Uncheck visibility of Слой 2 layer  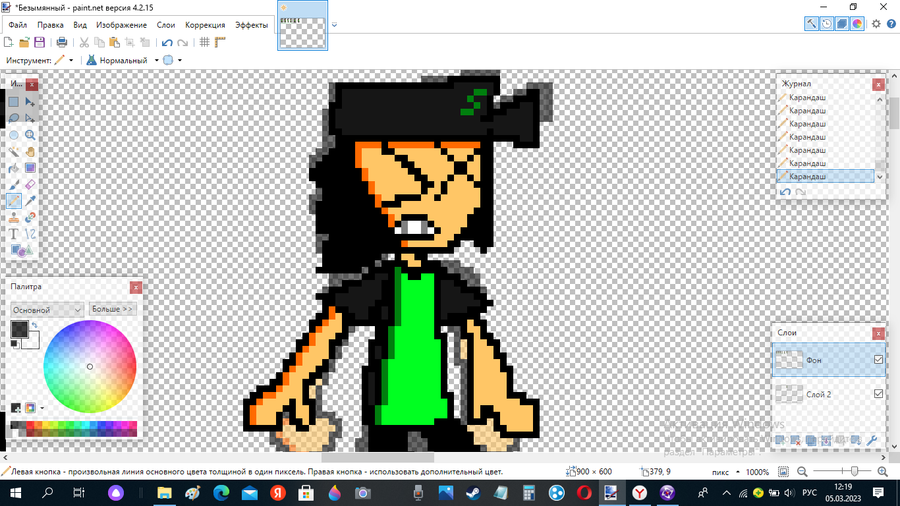(878, 394)
